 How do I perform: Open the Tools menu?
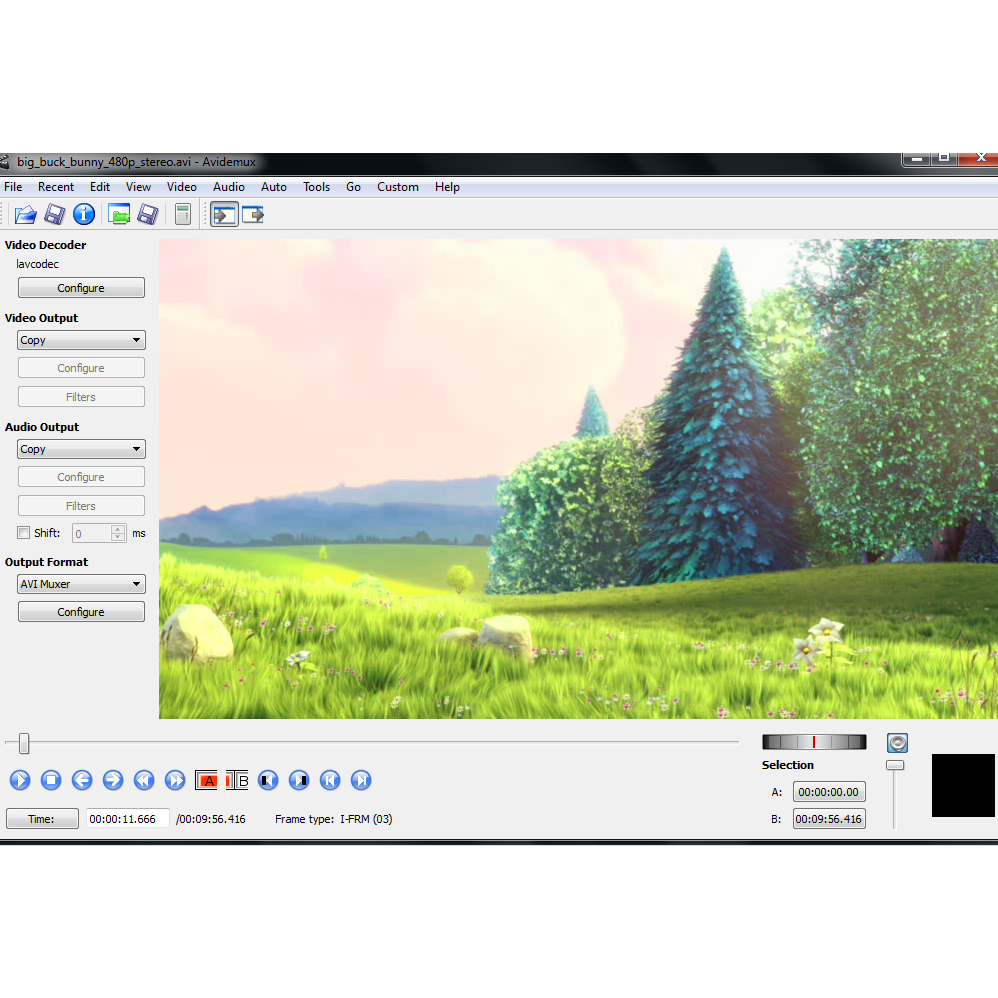(316, 187)
